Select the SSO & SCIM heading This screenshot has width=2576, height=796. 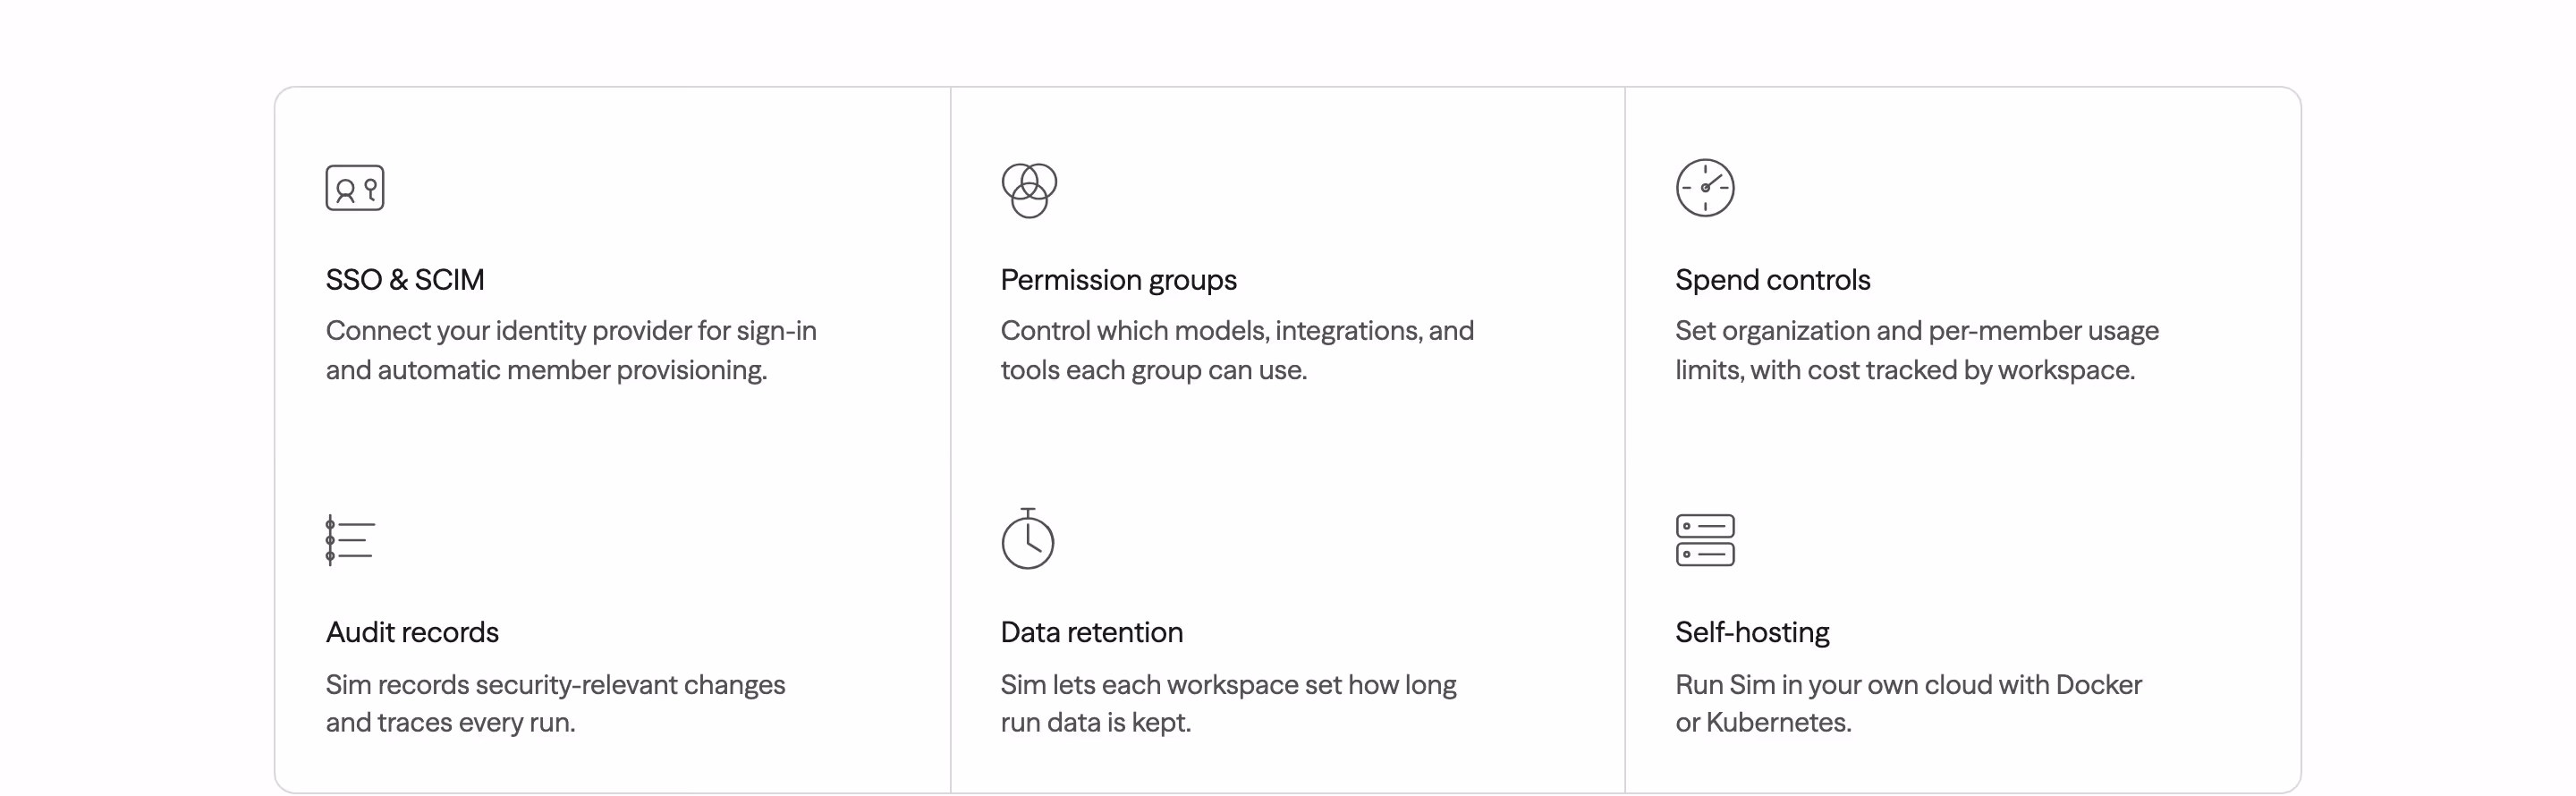pyautogui.click(x=405, y=280)
